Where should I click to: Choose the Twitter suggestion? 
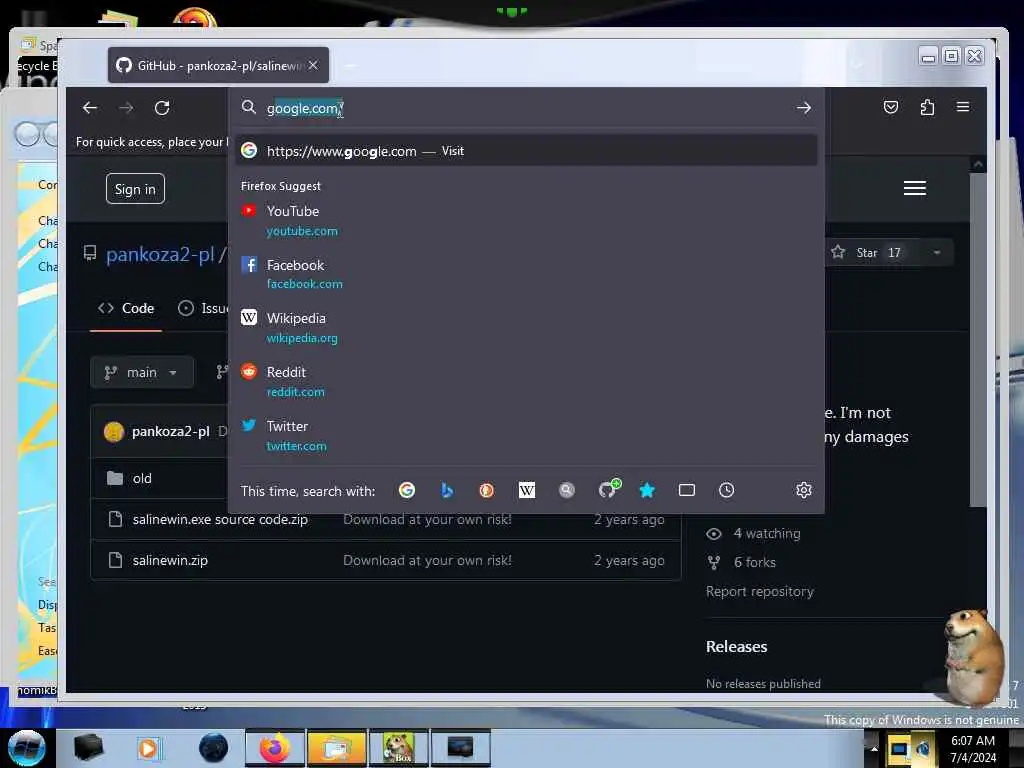point(526,435)
